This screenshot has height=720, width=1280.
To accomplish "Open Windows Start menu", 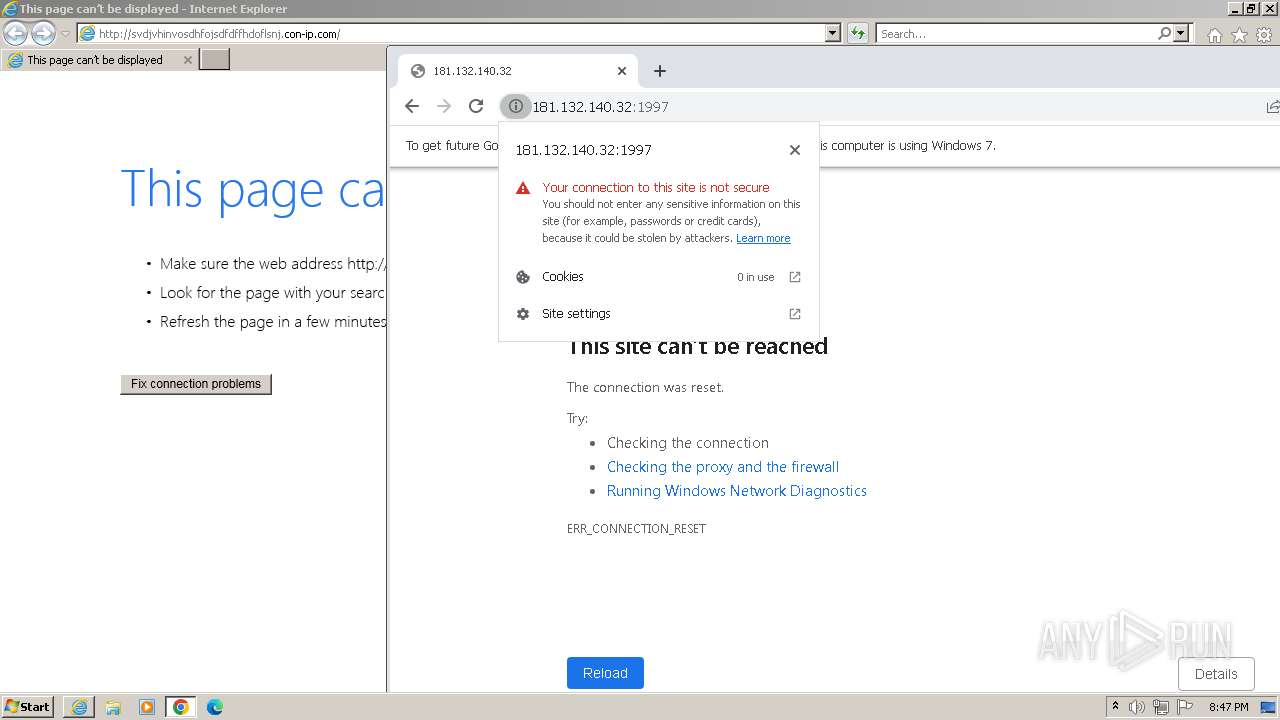I will click(27, 707).
